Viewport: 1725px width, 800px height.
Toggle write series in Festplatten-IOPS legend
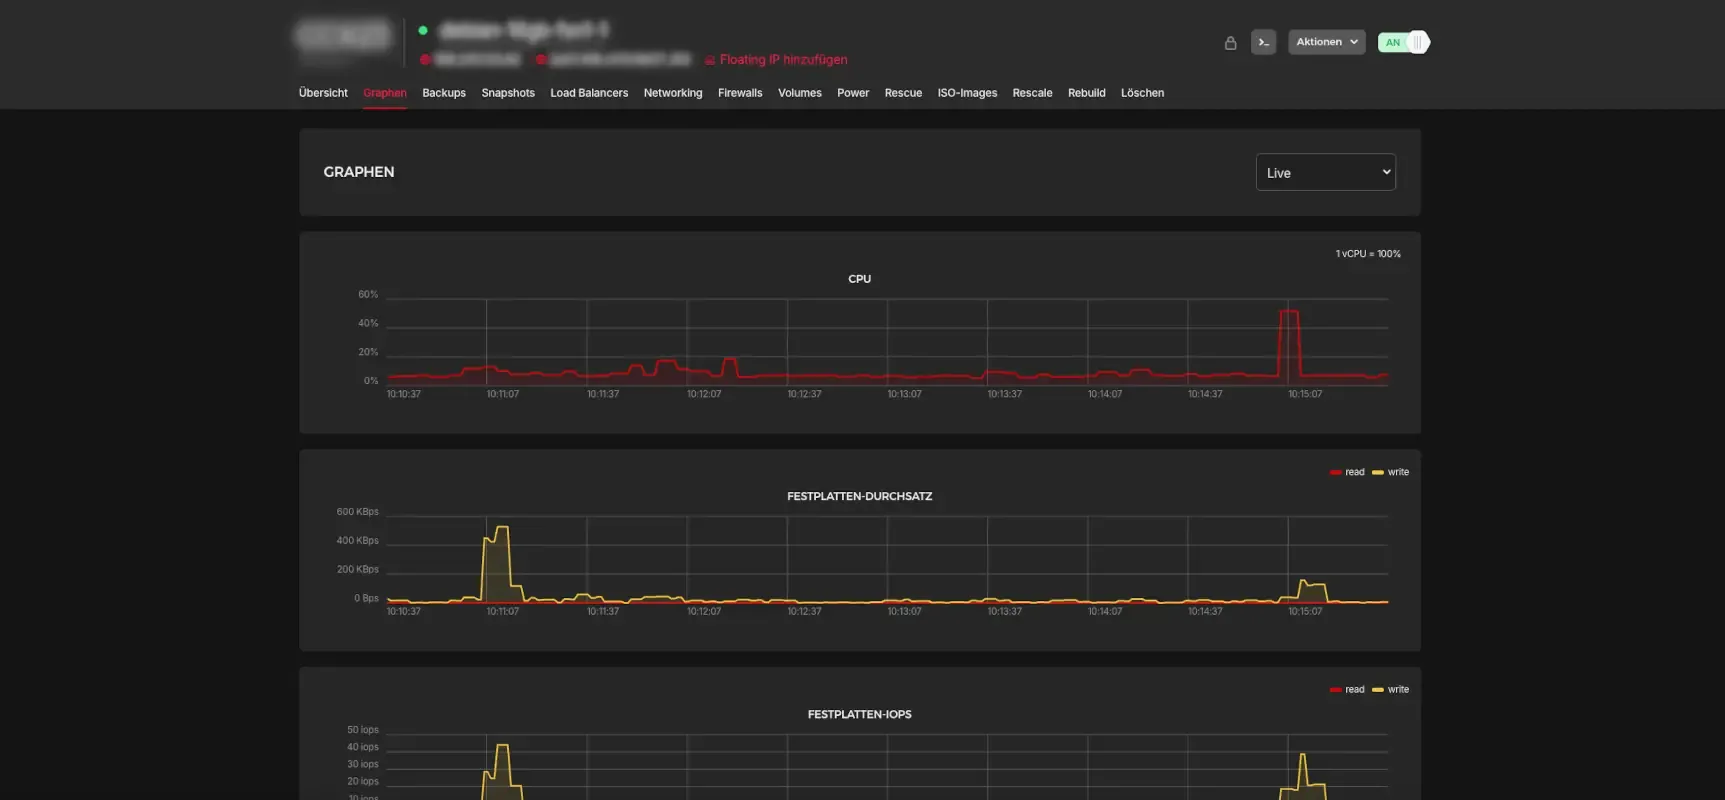tap(1390, 689)
